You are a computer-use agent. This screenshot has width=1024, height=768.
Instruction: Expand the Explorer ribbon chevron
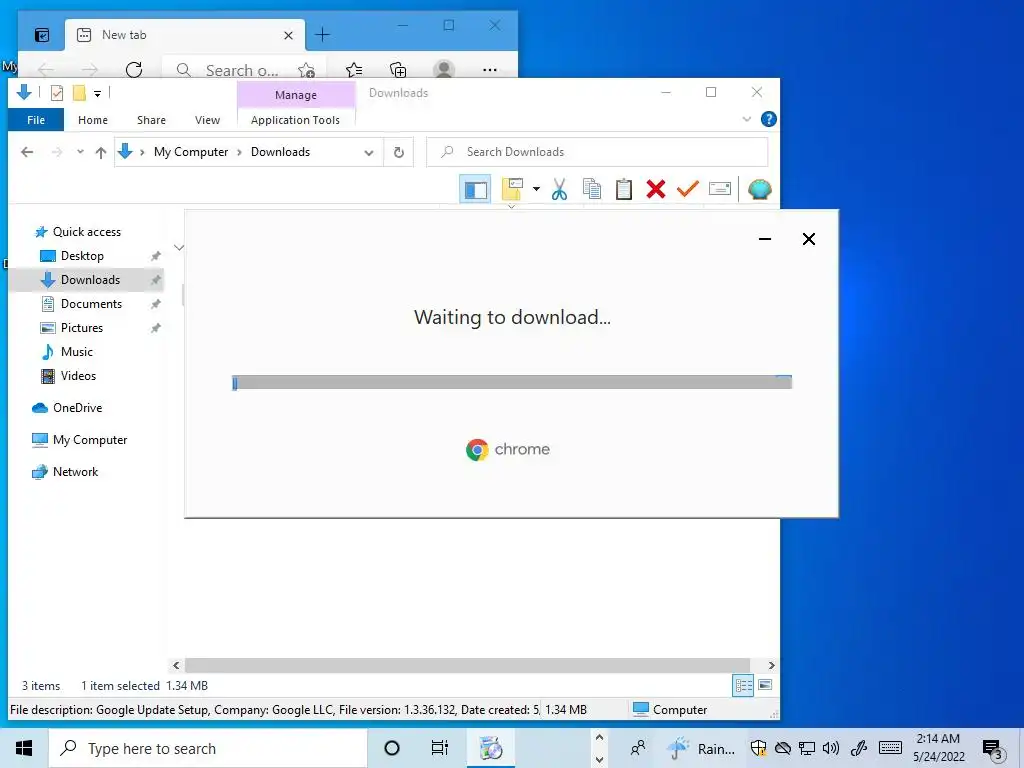[746, 120]
